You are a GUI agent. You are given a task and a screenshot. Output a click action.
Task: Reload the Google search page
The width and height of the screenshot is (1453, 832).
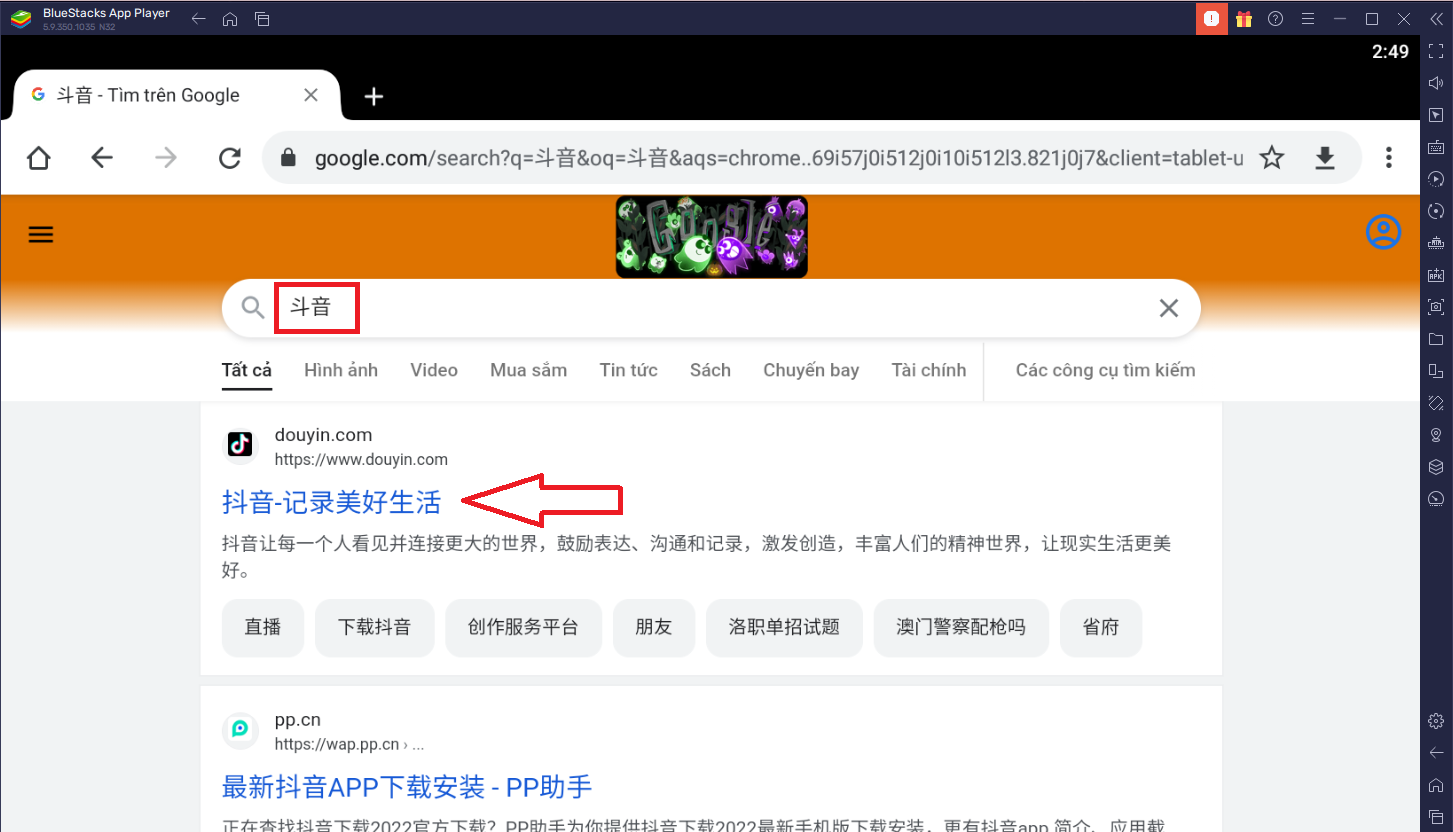tap(230, 158)
